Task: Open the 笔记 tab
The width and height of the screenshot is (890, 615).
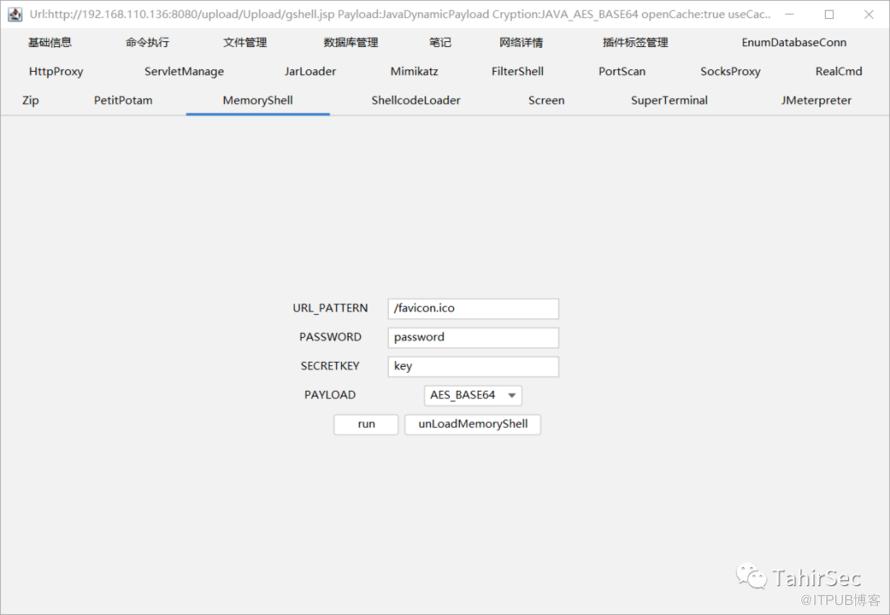Action: click(440, 43)
